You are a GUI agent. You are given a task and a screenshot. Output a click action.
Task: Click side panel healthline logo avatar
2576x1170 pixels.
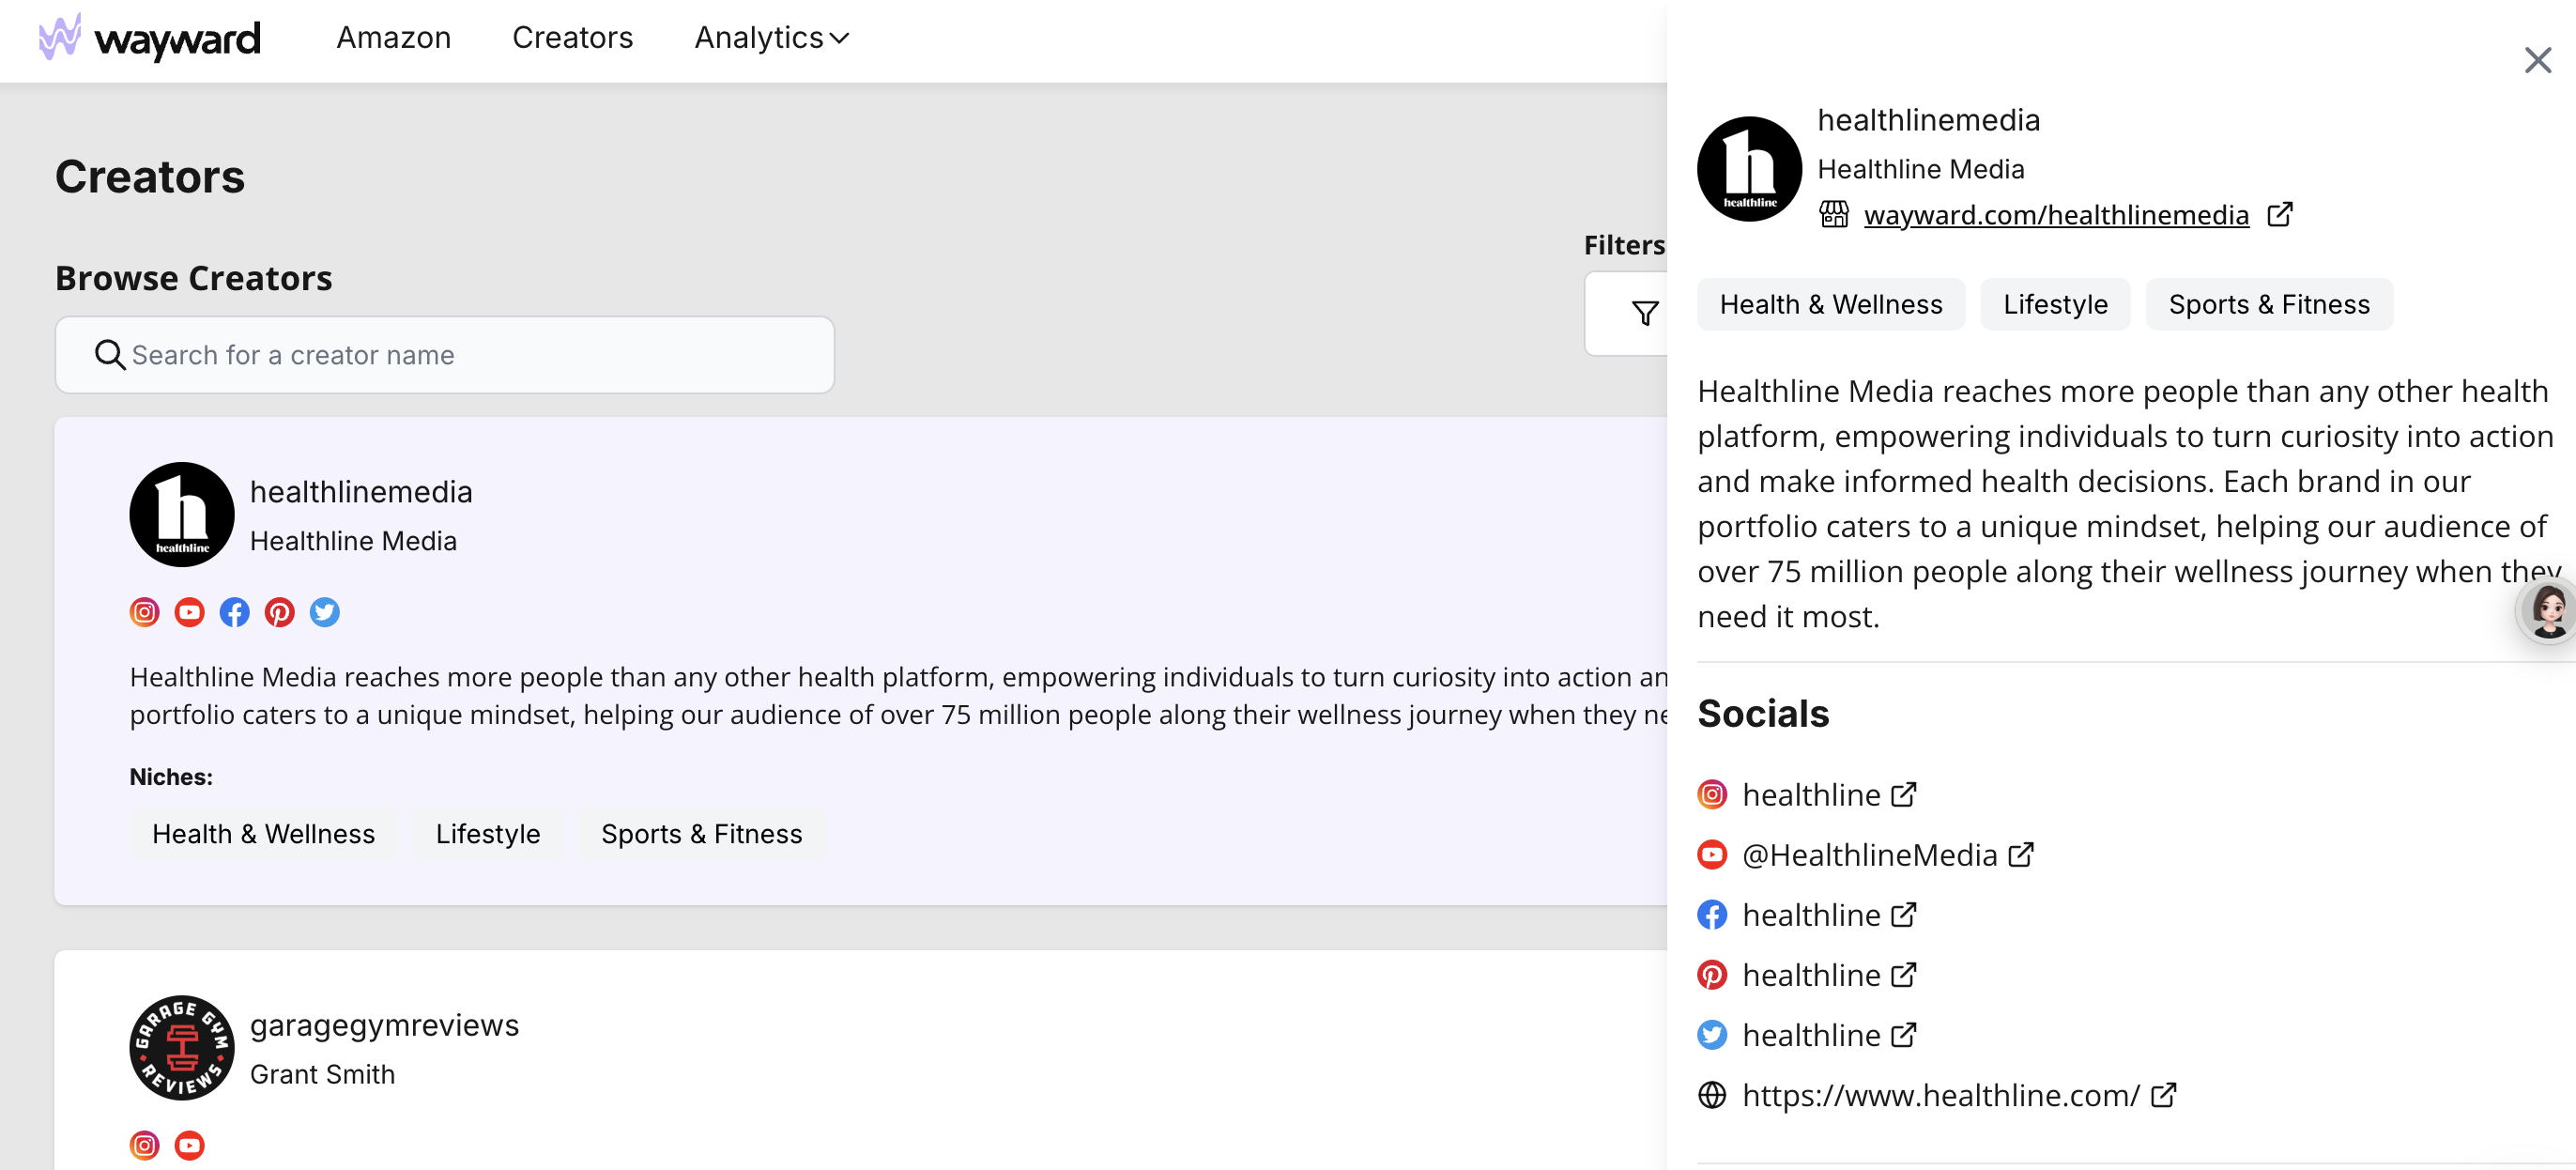[1750, 169]
